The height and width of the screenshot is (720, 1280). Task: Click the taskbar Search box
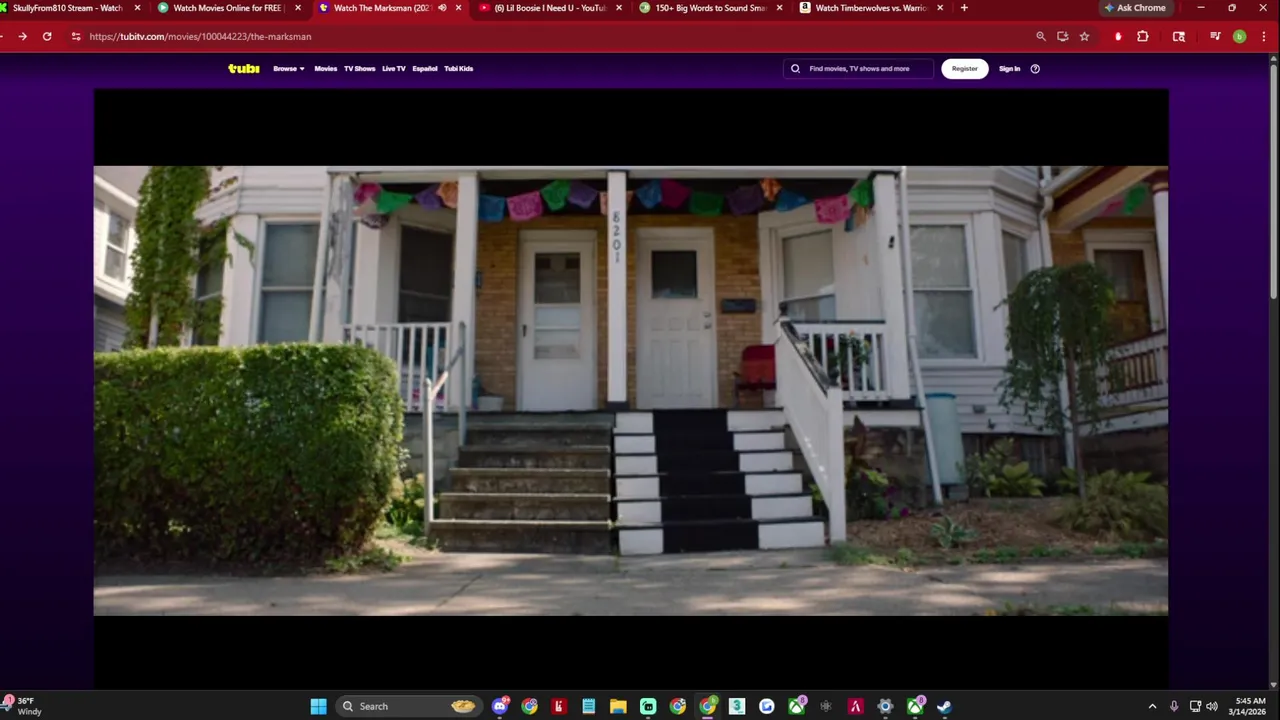click(x=408, y=707)
